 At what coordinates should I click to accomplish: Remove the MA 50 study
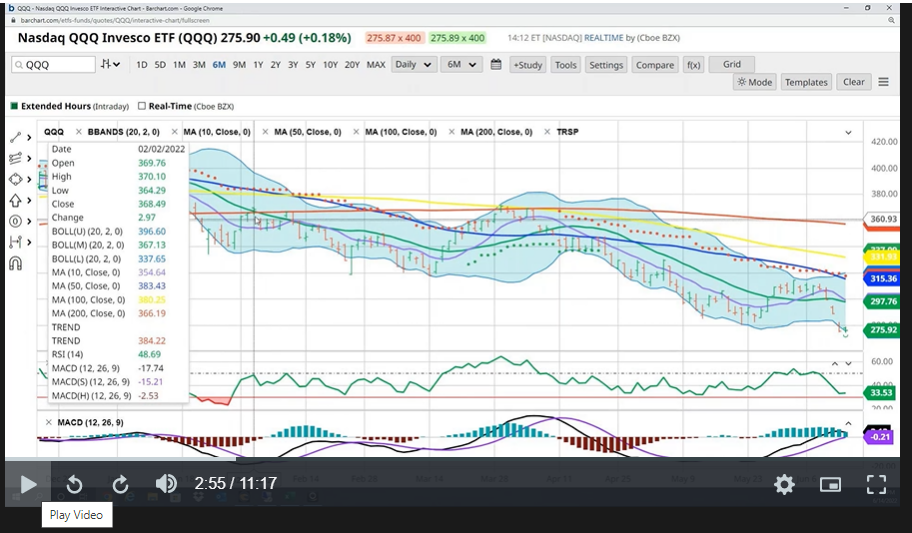265,132
